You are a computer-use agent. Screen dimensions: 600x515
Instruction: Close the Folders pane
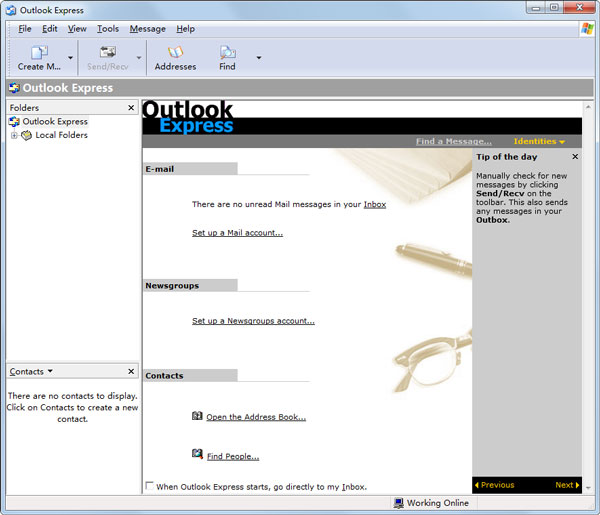(x=131, y=108)
